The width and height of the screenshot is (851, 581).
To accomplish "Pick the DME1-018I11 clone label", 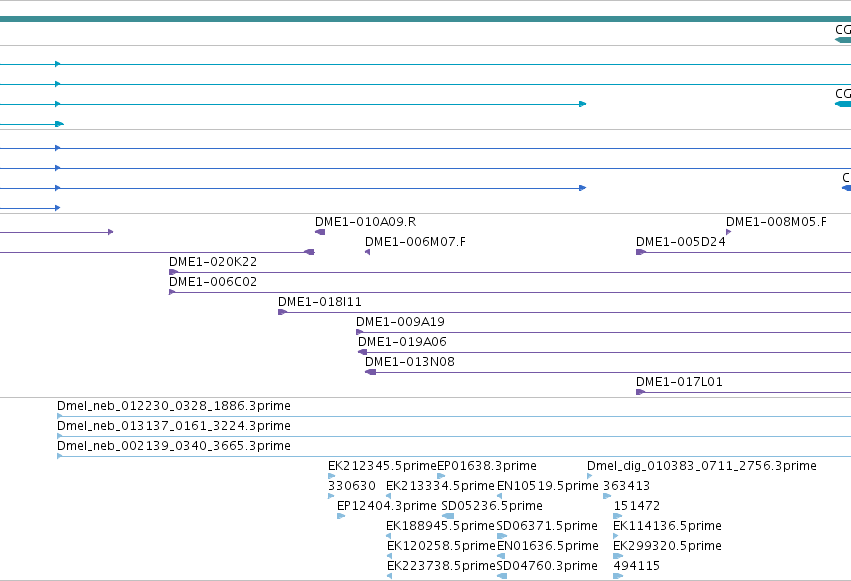I will [319, 302].
